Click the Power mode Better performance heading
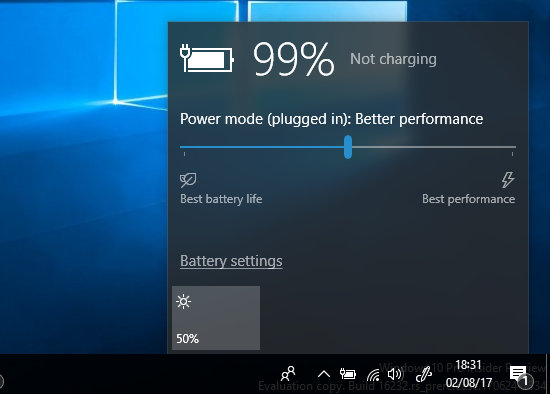 331,119
